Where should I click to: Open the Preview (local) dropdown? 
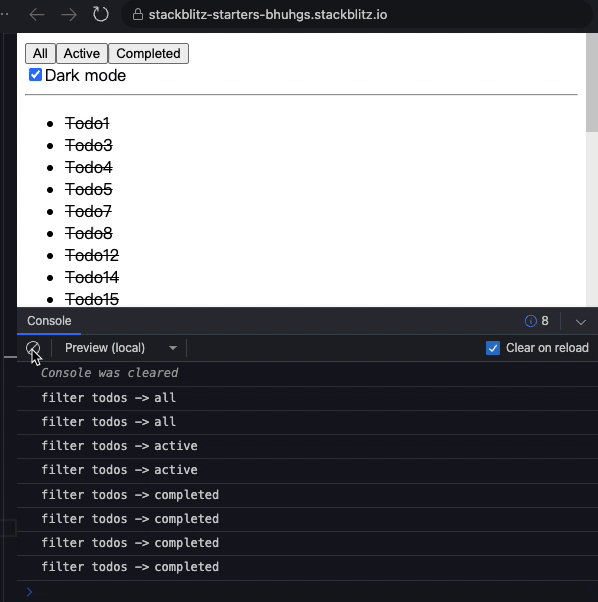coord(120,348)
